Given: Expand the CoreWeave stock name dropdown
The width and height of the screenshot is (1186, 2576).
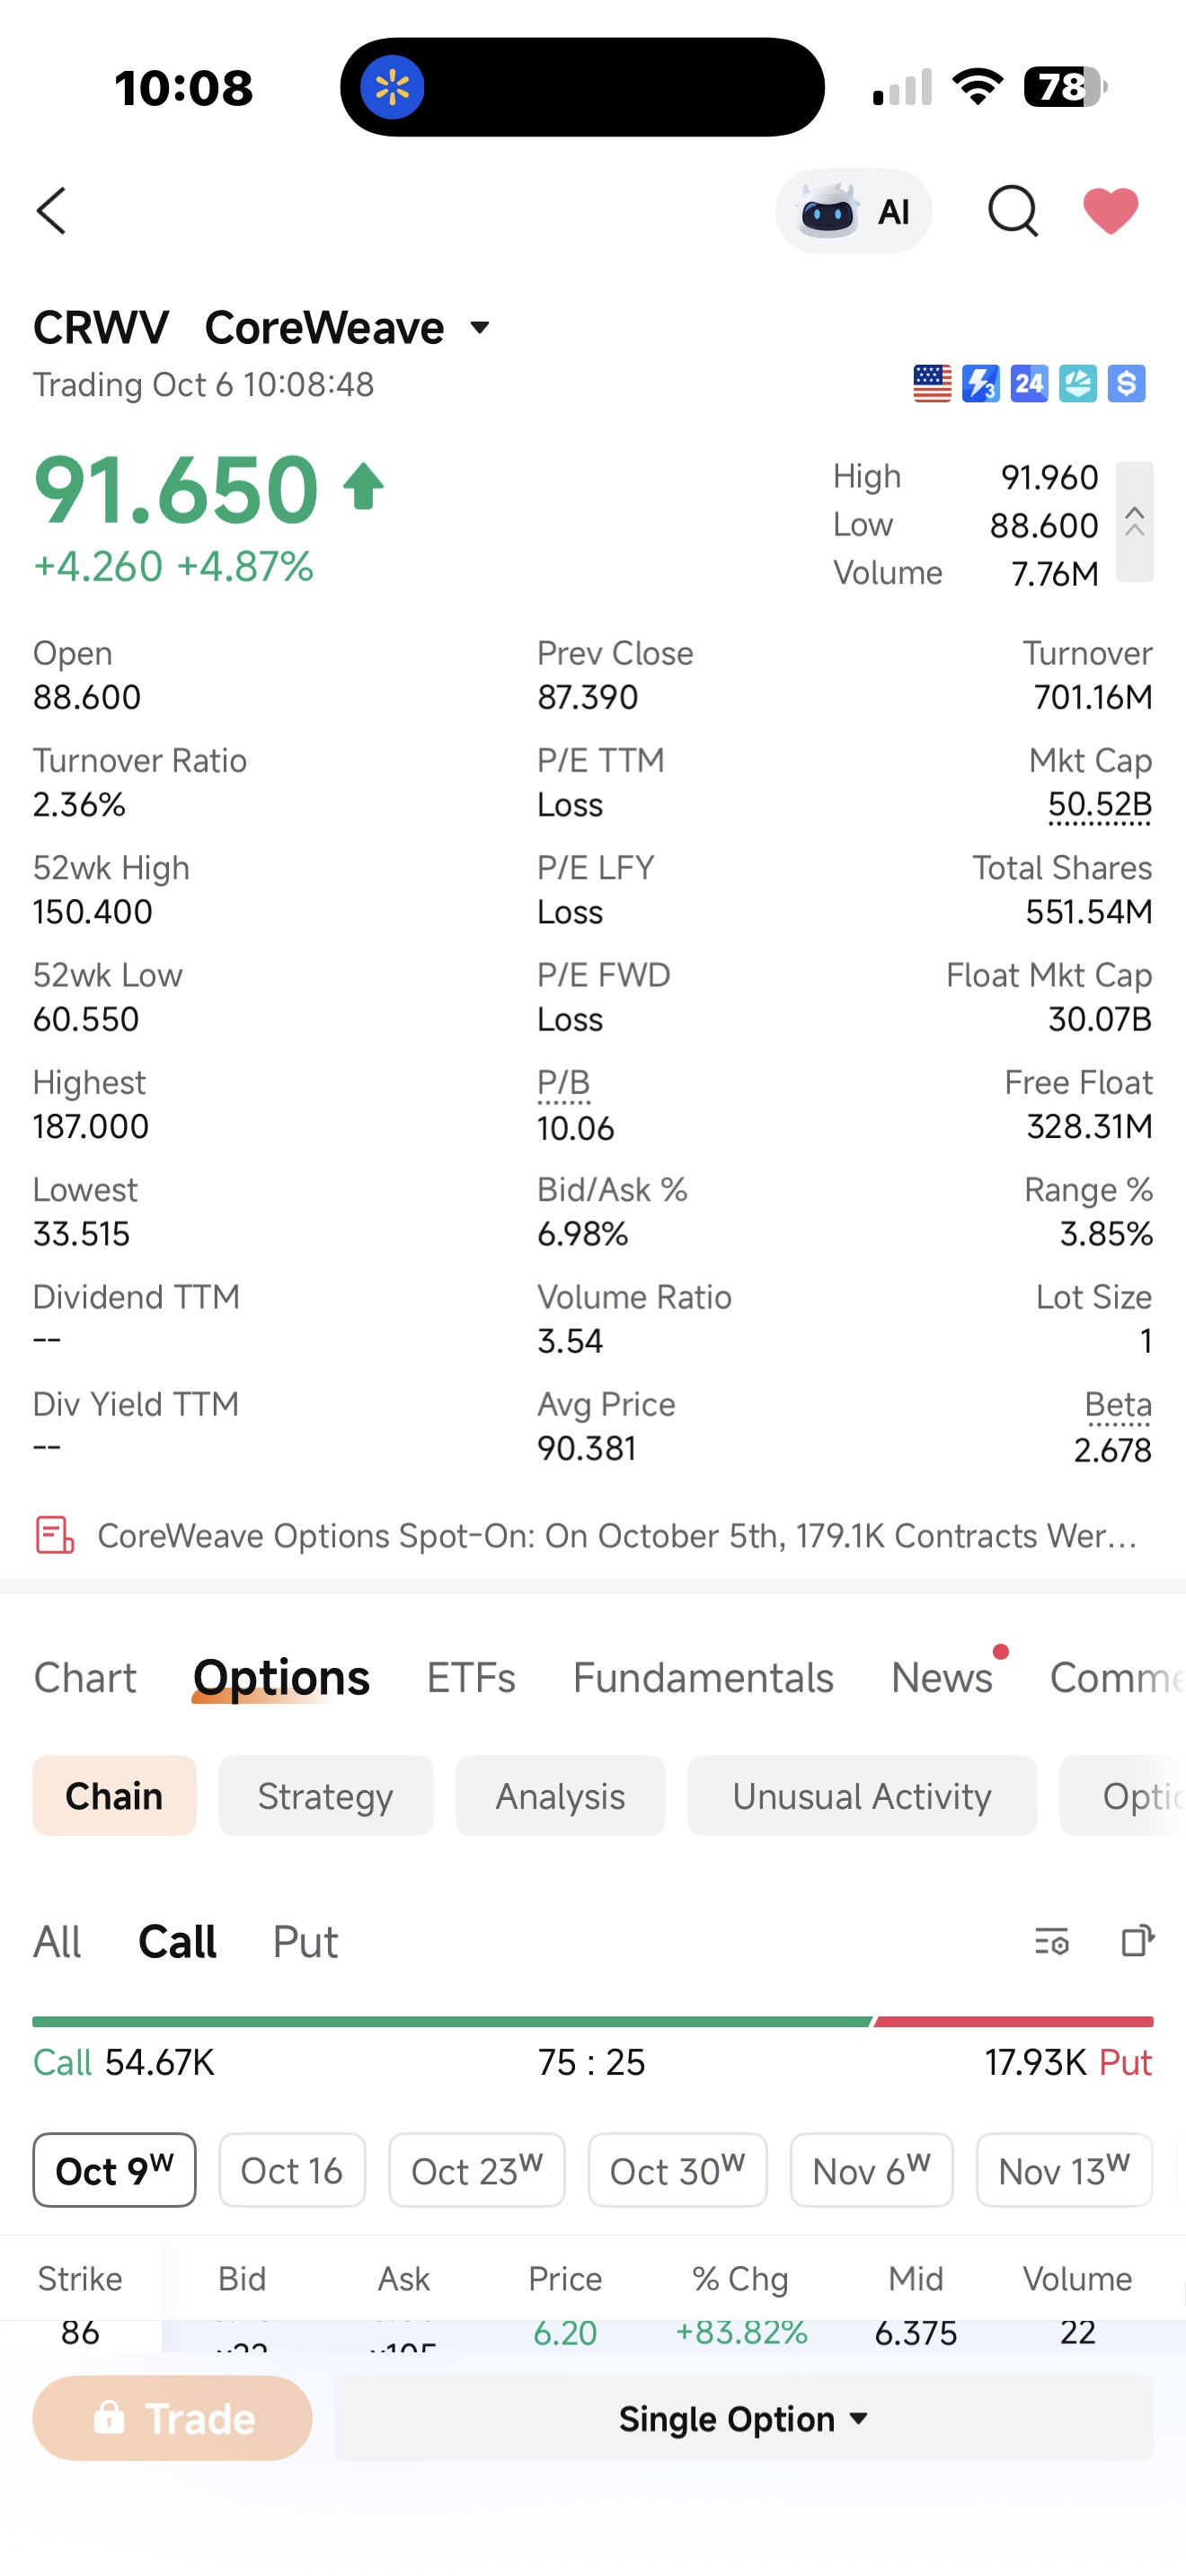Looking at the screenshot, I should coord(480,328).
